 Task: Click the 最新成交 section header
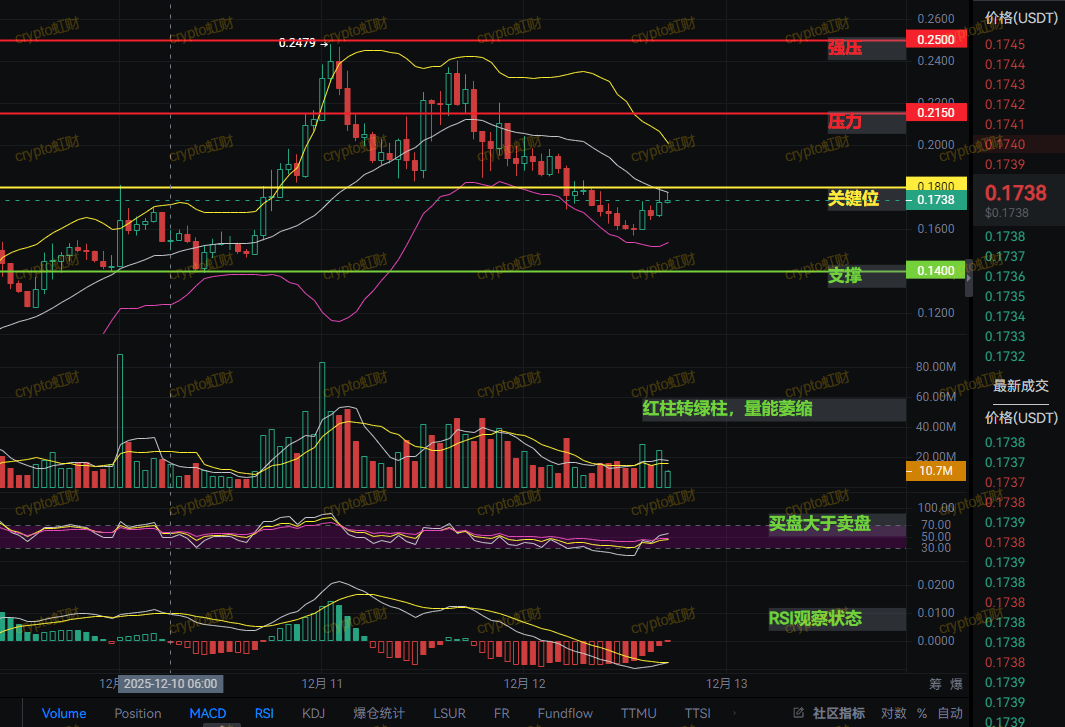click(x=1021, y=386)
